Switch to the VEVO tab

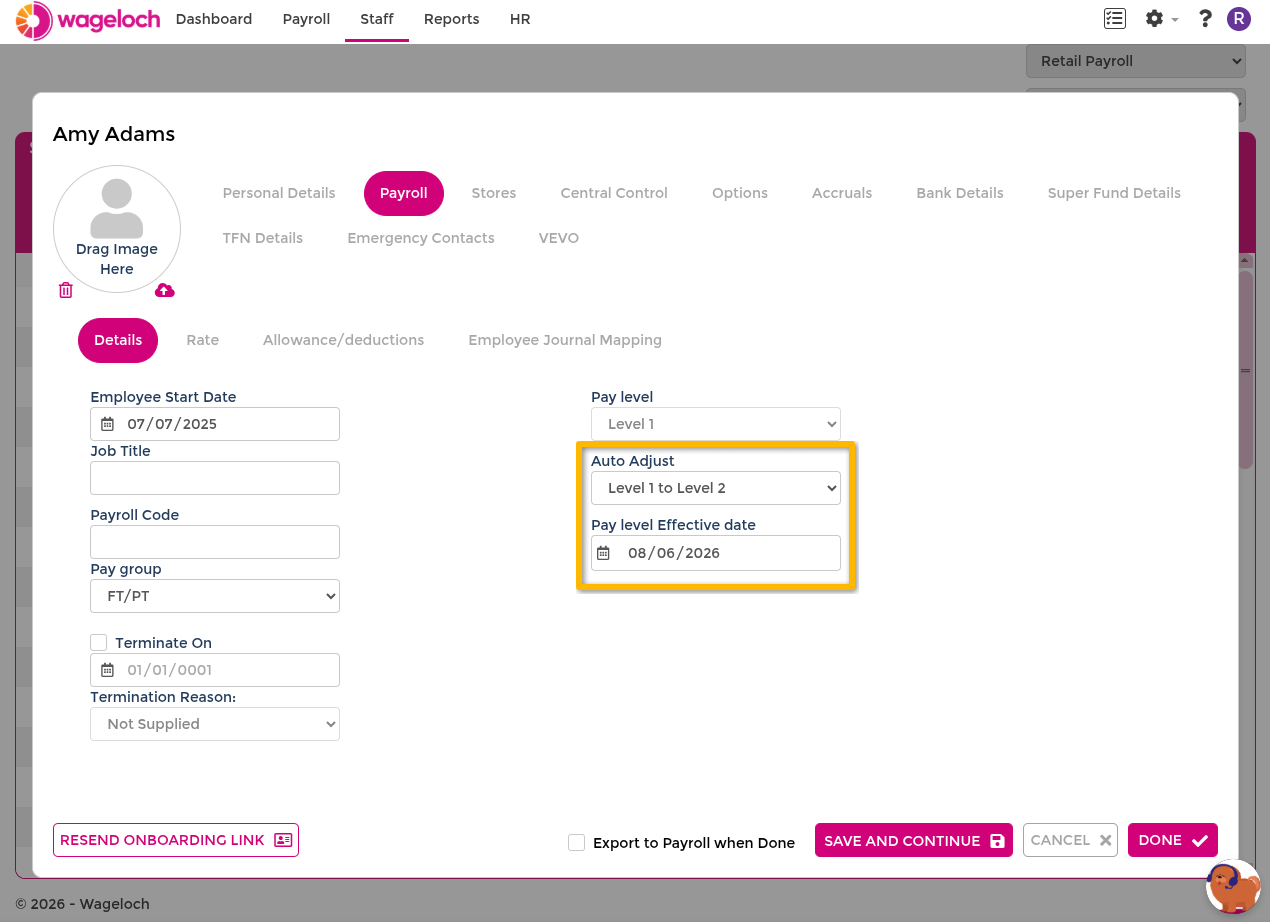559,238
